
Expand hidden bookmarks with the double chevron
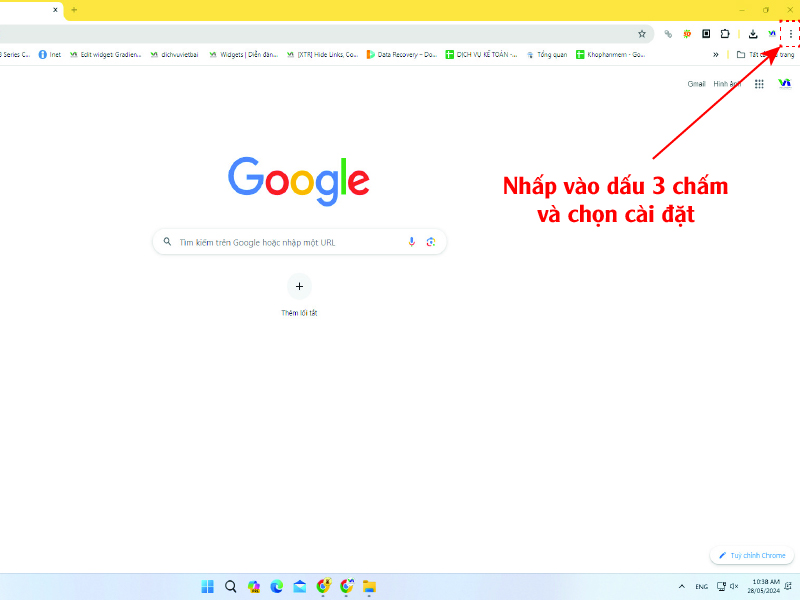[716, 55]
